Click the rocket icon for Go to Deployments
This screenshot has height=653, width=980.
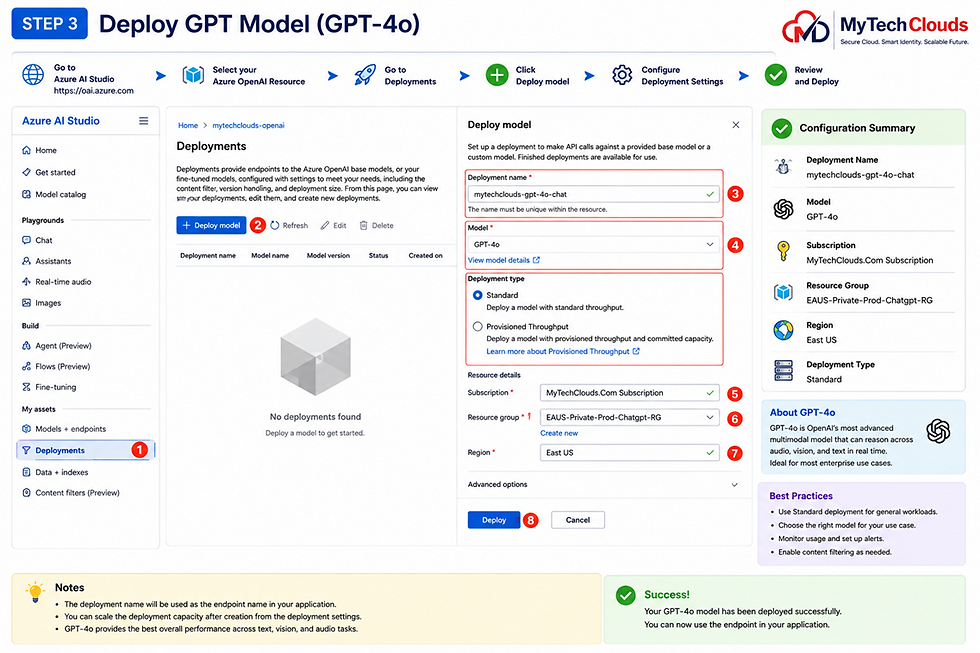(365, 75)
